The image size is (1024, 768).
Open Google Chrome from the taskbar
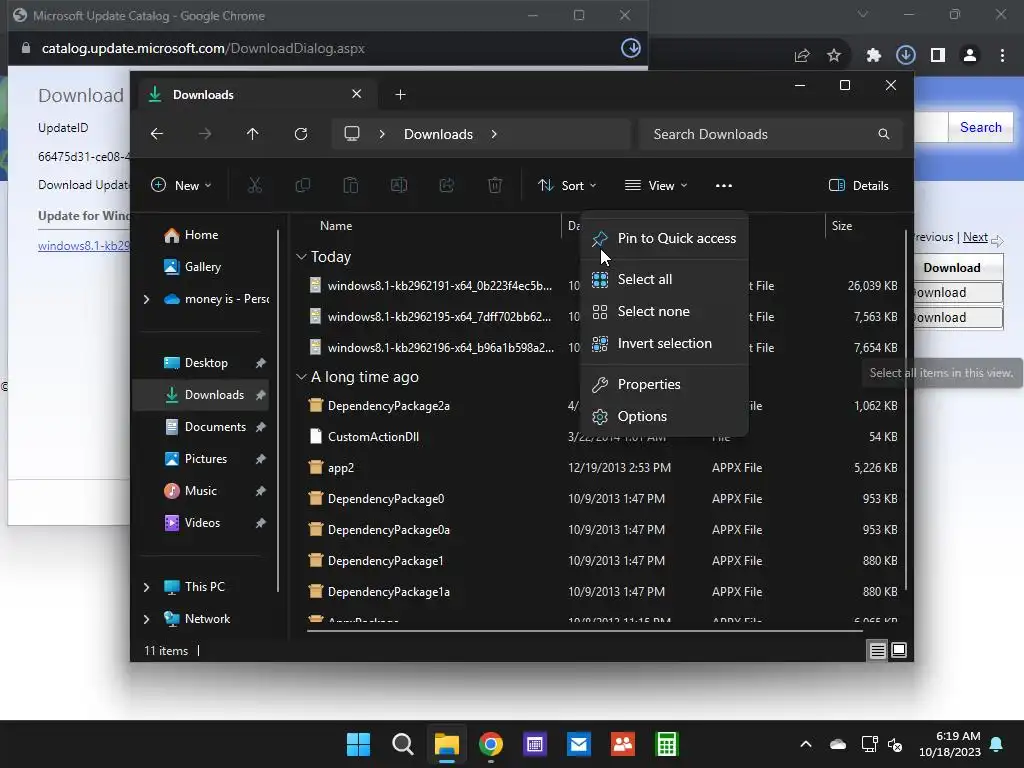pyautogui.click(x=490, y=744)
